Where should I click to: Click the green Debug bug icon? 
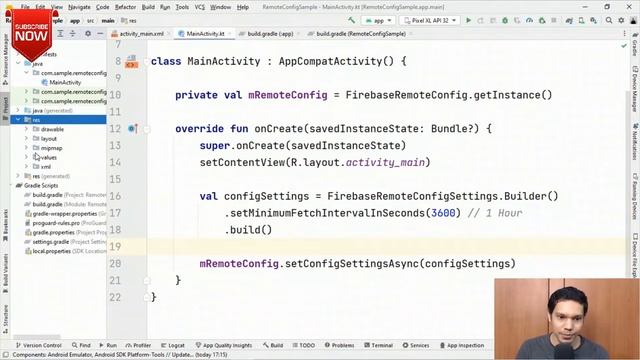505,20
